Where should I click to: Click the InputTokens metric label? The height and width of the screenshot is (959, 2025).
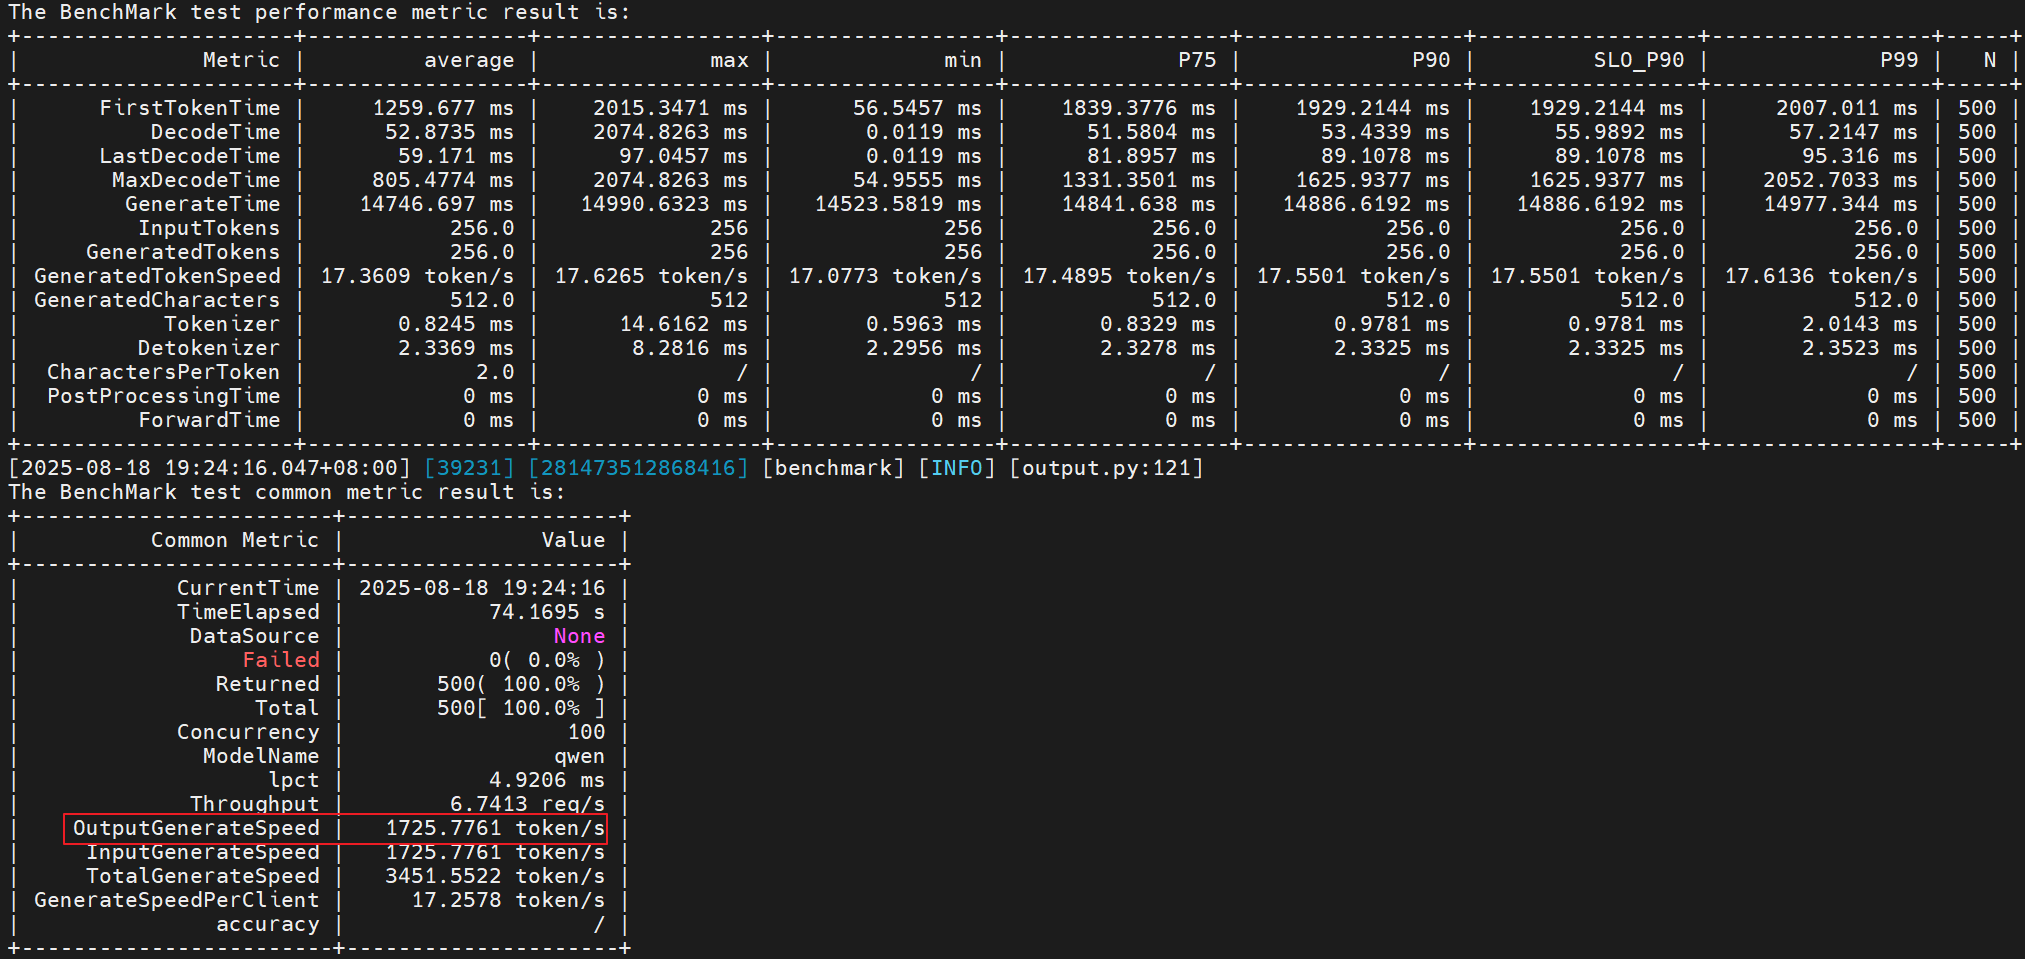pos(209,228)
